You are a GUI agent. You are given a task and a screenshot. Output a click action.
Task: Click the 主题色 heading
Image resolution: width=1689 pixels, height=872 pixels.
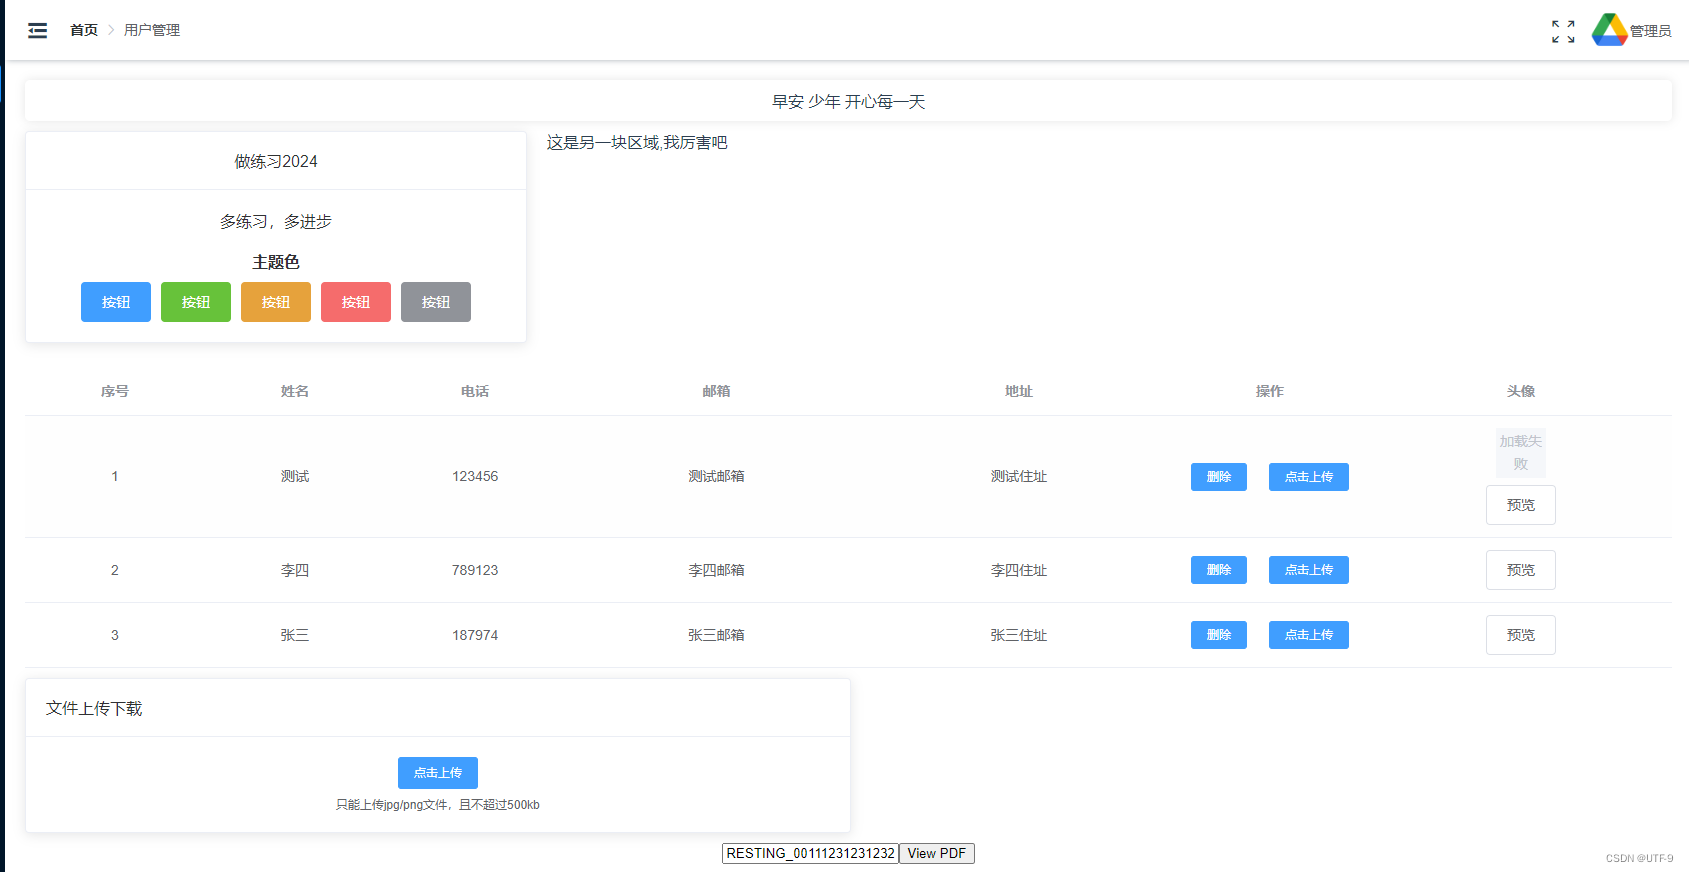[x=276, y=262]
